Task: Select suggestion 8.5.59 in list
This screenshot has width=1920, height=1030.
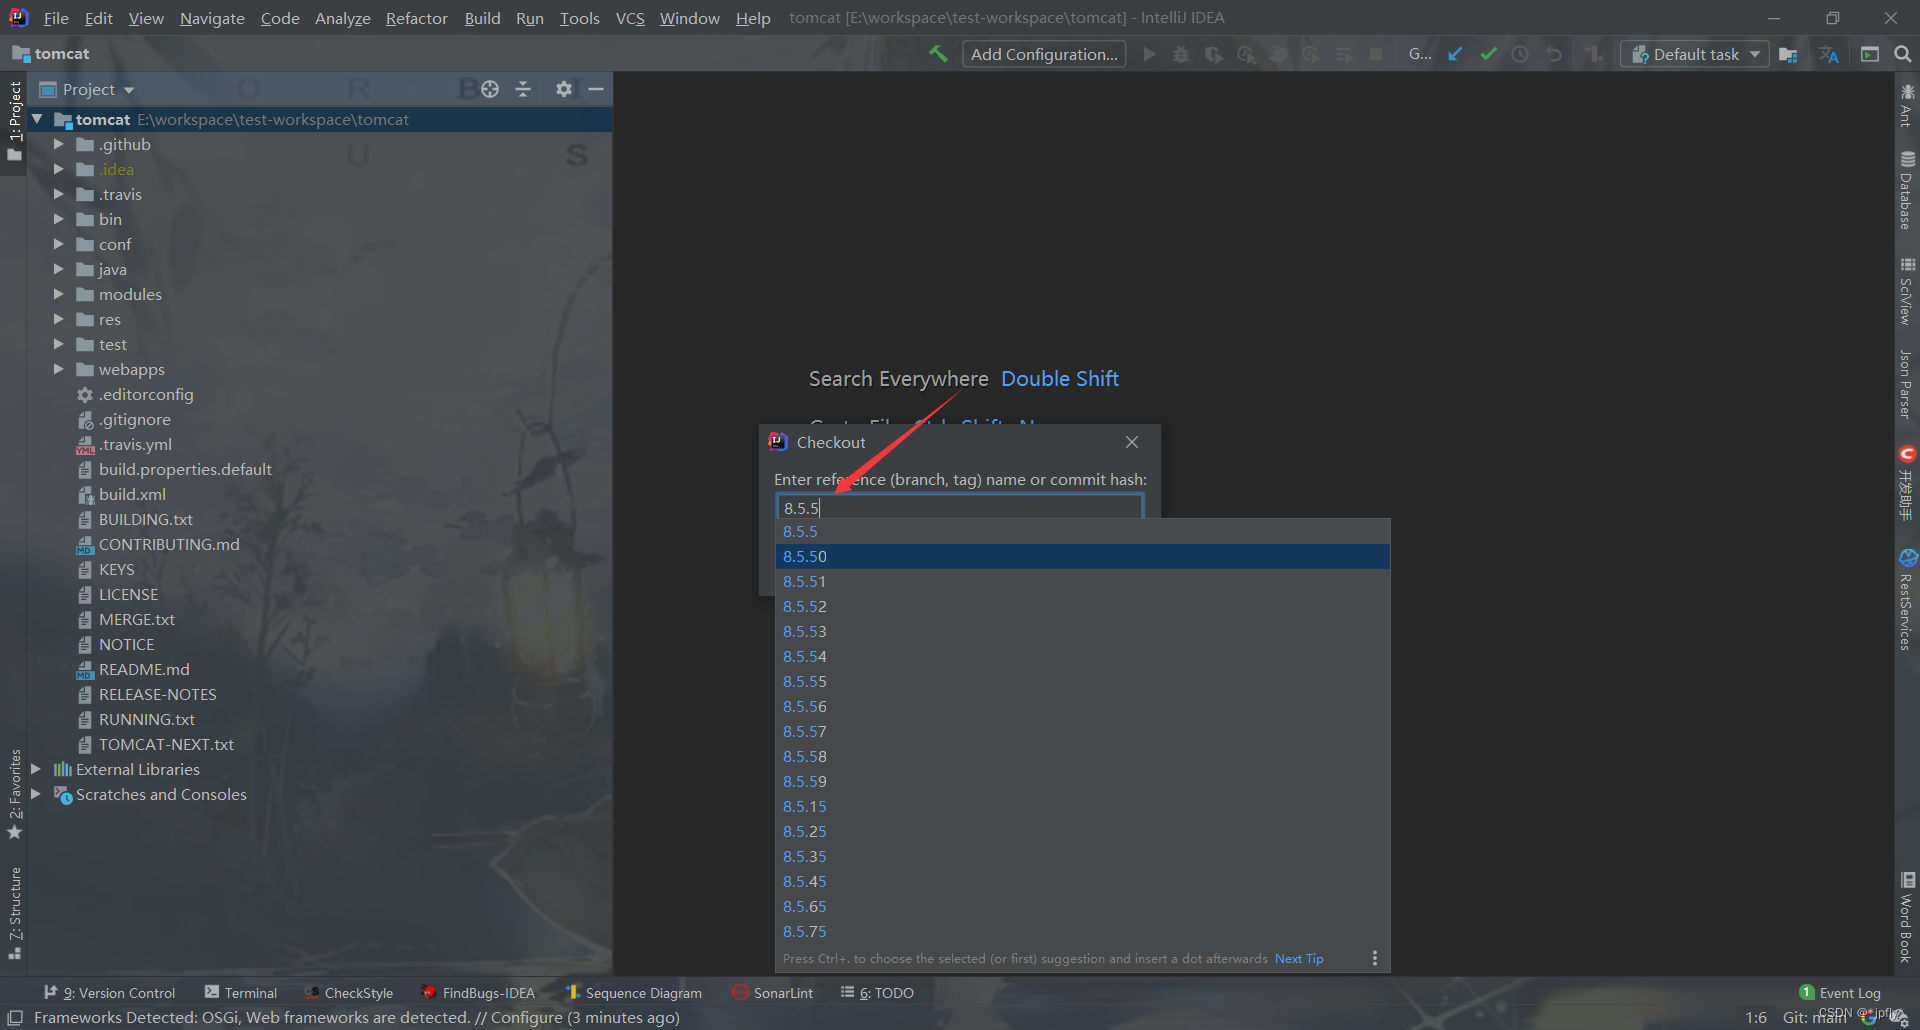Action: click(x=1083, y=781)
